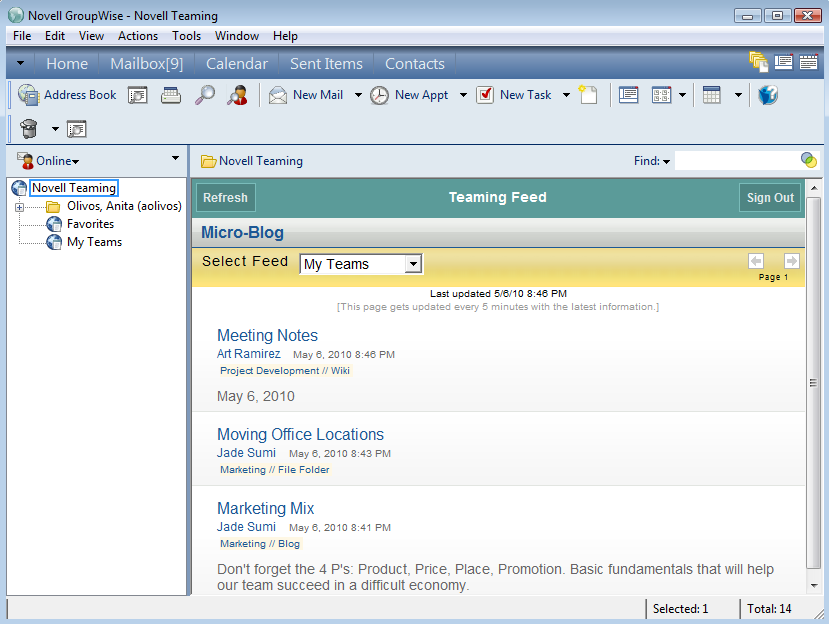829x624 pixels.
Task: Open nav bar customize dropdown arrow
Action: click(20, 63)
